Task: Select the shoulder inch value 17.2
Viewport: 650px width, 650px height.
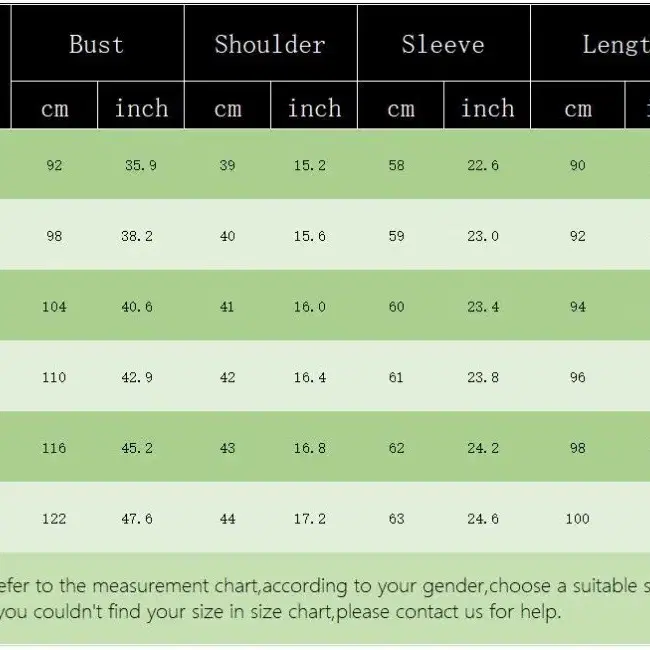Action: (x=310, y=519)
